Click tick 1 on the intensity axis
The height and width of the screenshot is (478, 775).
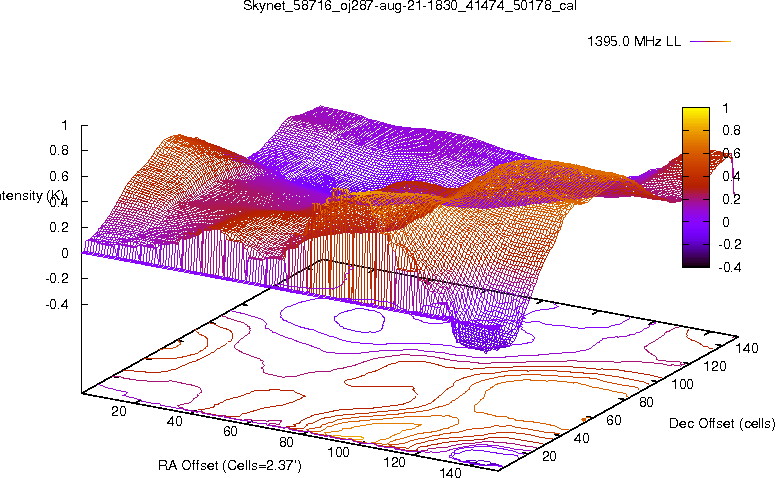pyautogui.click(x=64, y=126)
